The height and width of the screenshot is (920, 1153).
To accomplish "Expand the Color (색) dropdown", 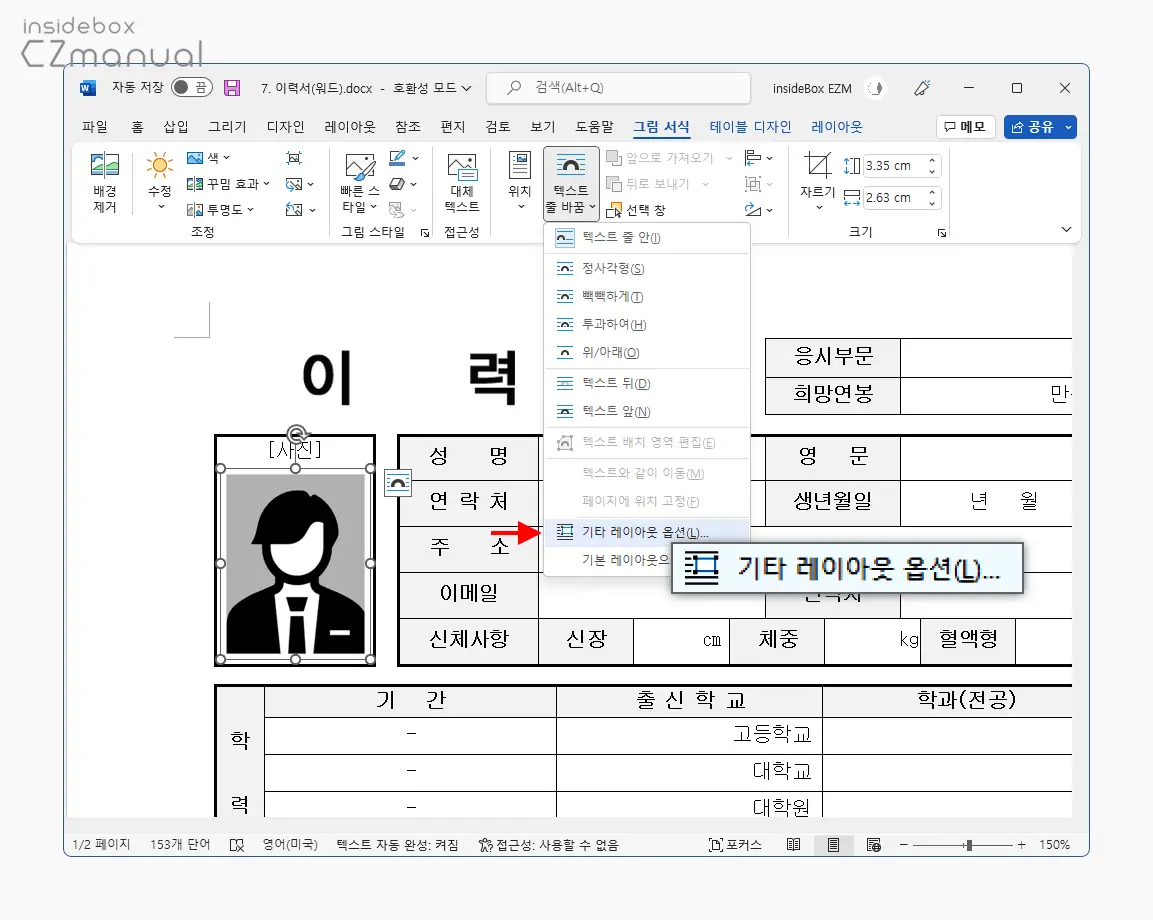I will (x=226, y=157).
